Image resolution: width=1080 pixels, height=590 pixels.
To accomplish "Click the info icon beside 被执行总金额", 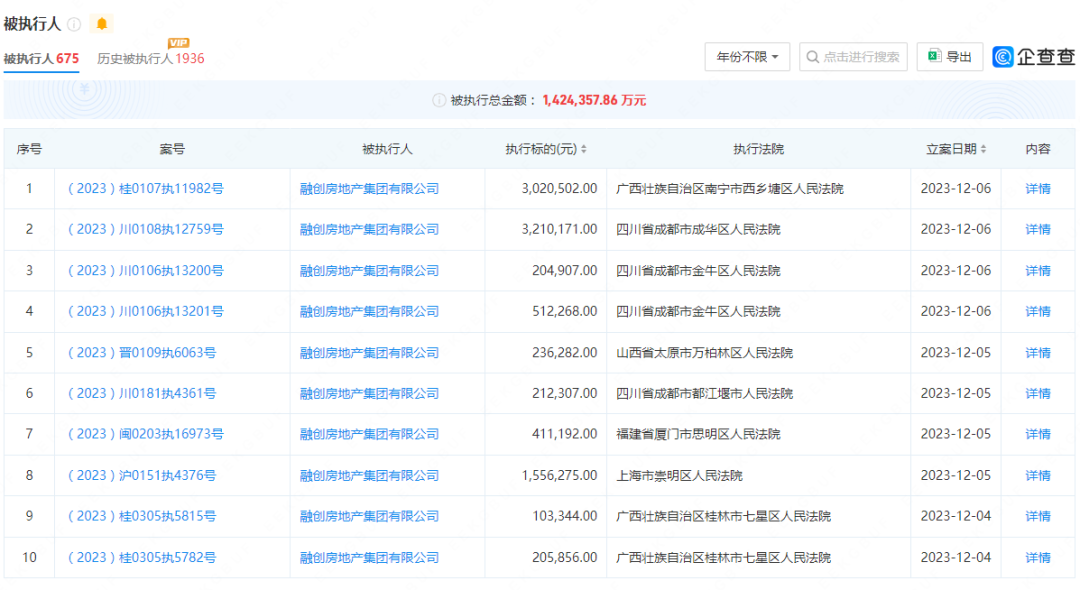I will (438, 100).
